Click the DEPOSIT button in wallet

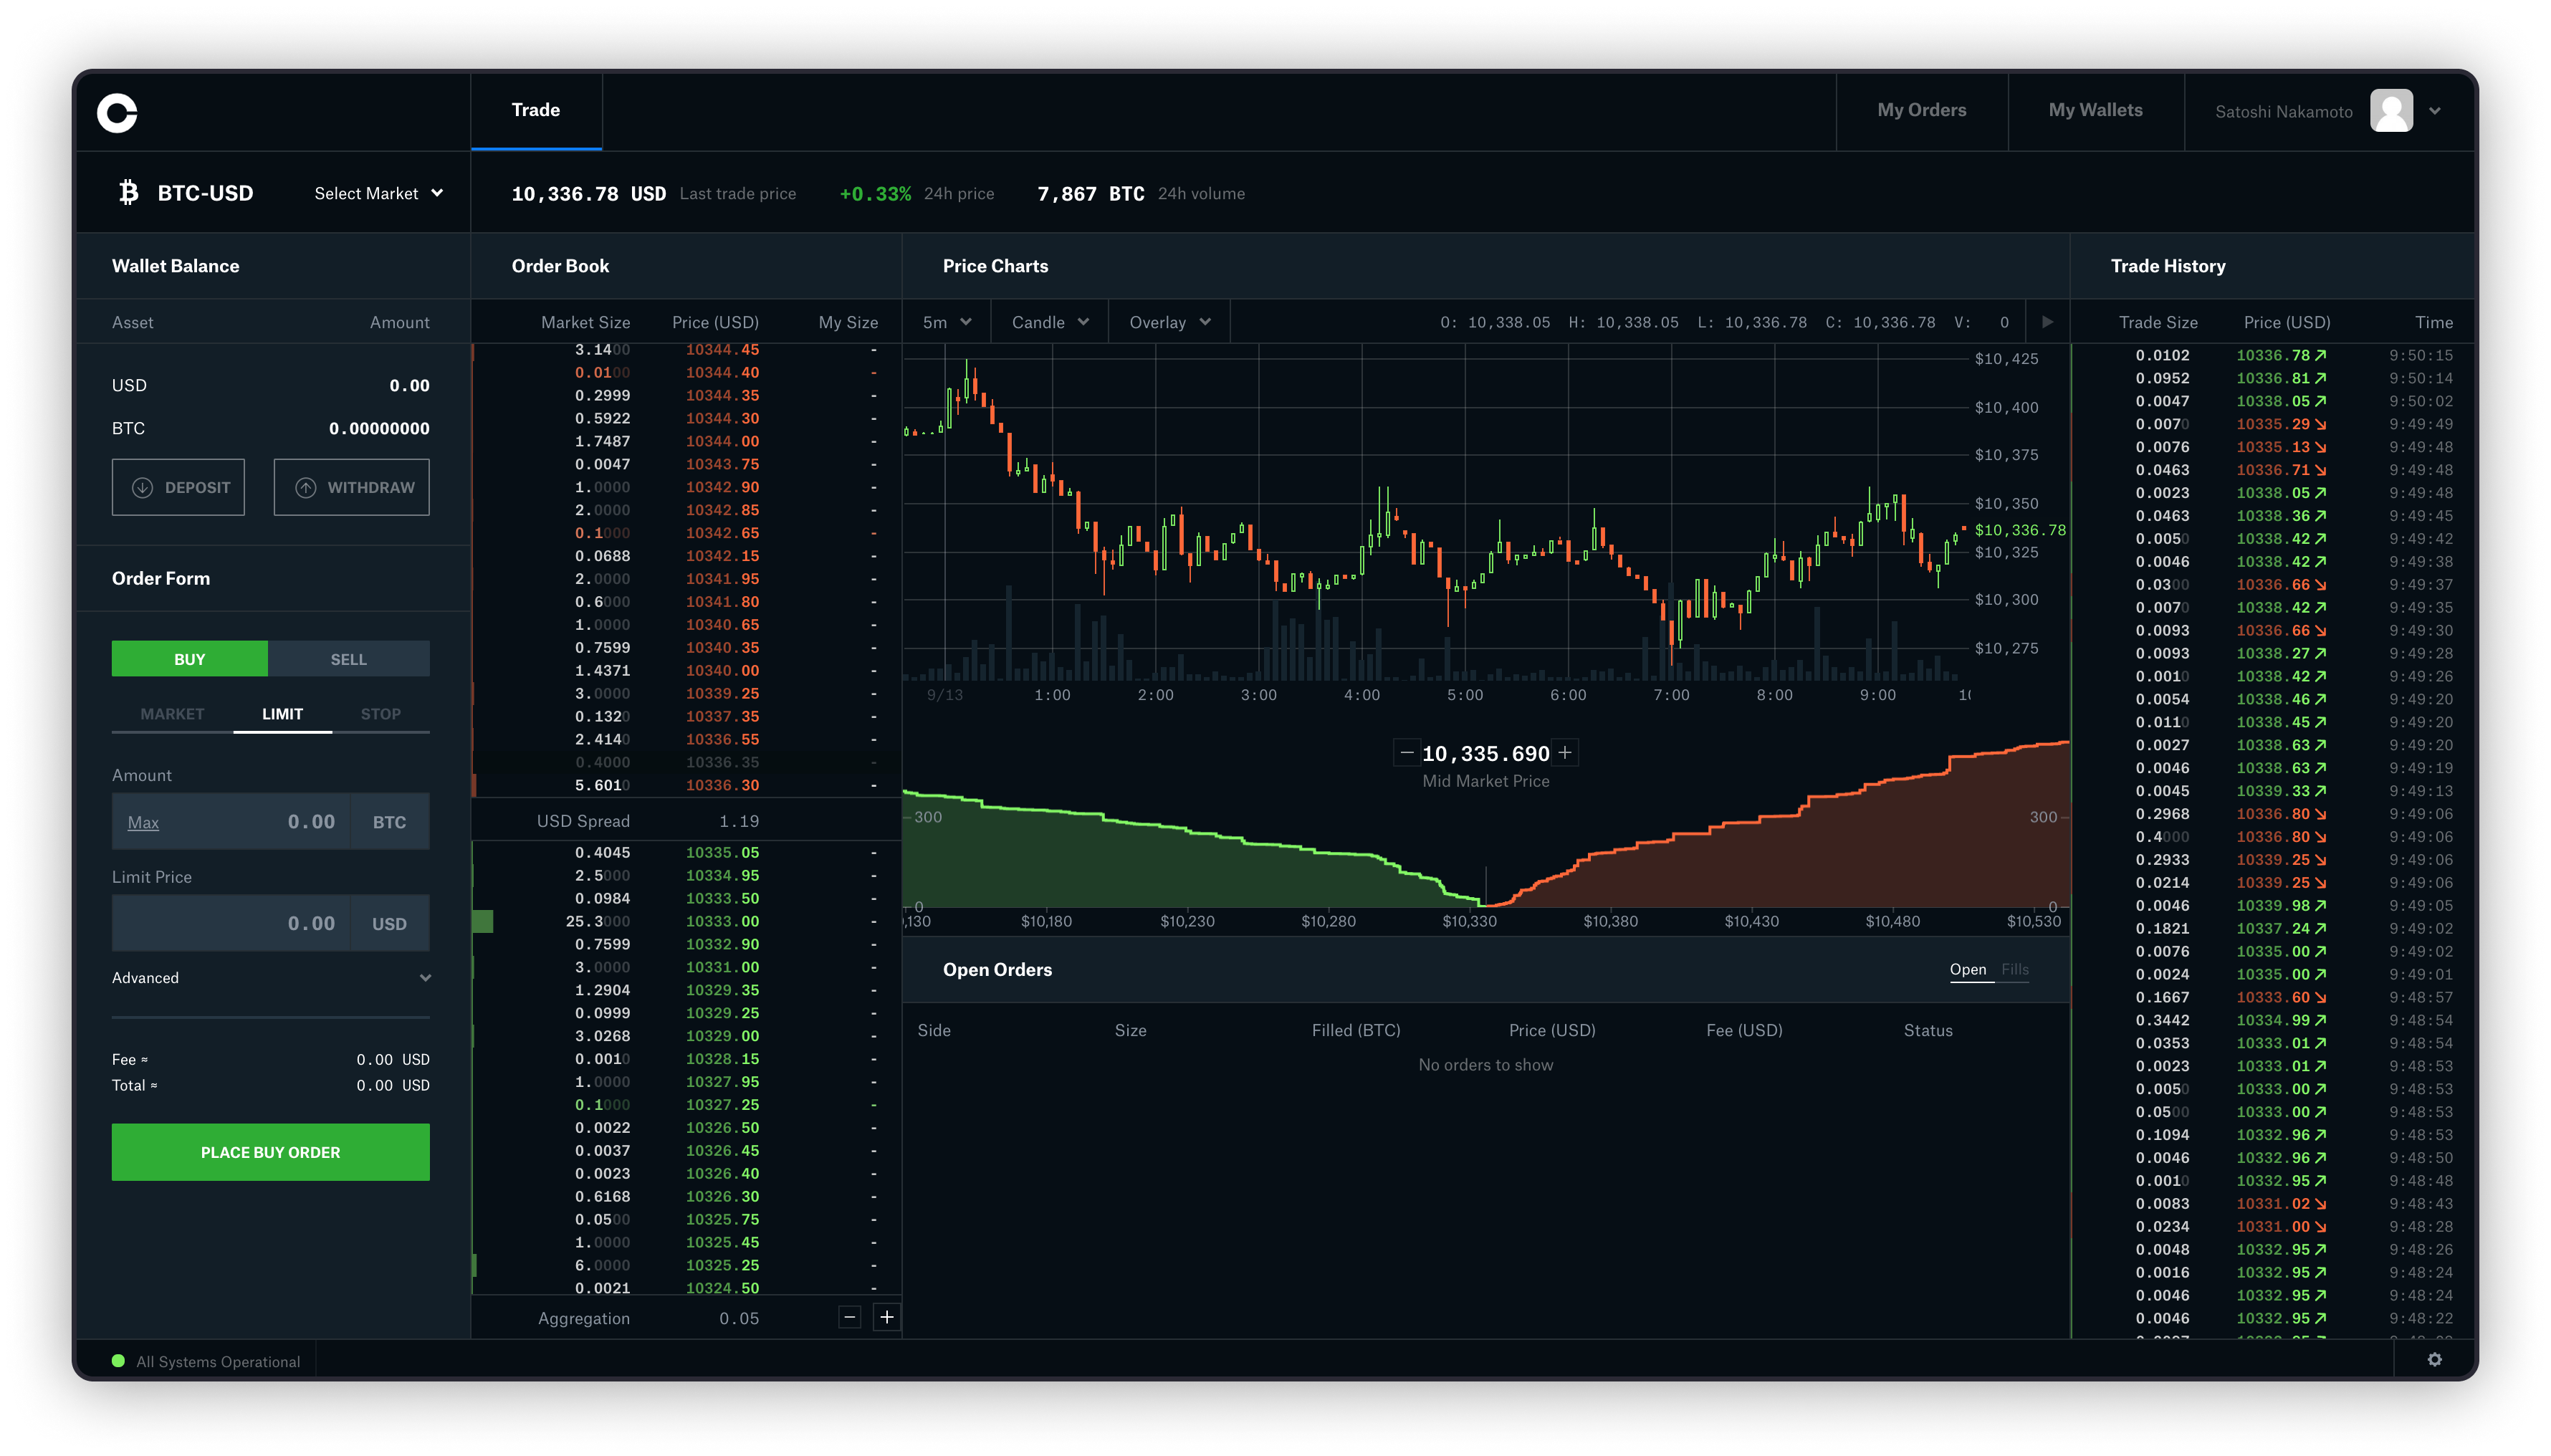[178, 487]
